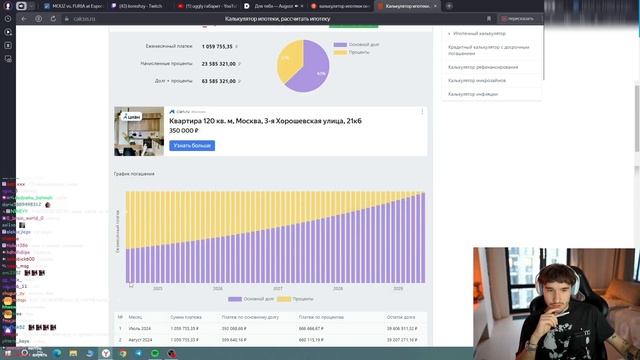Toggle Основной долг swatch under bar chart

tap(235, 299)
